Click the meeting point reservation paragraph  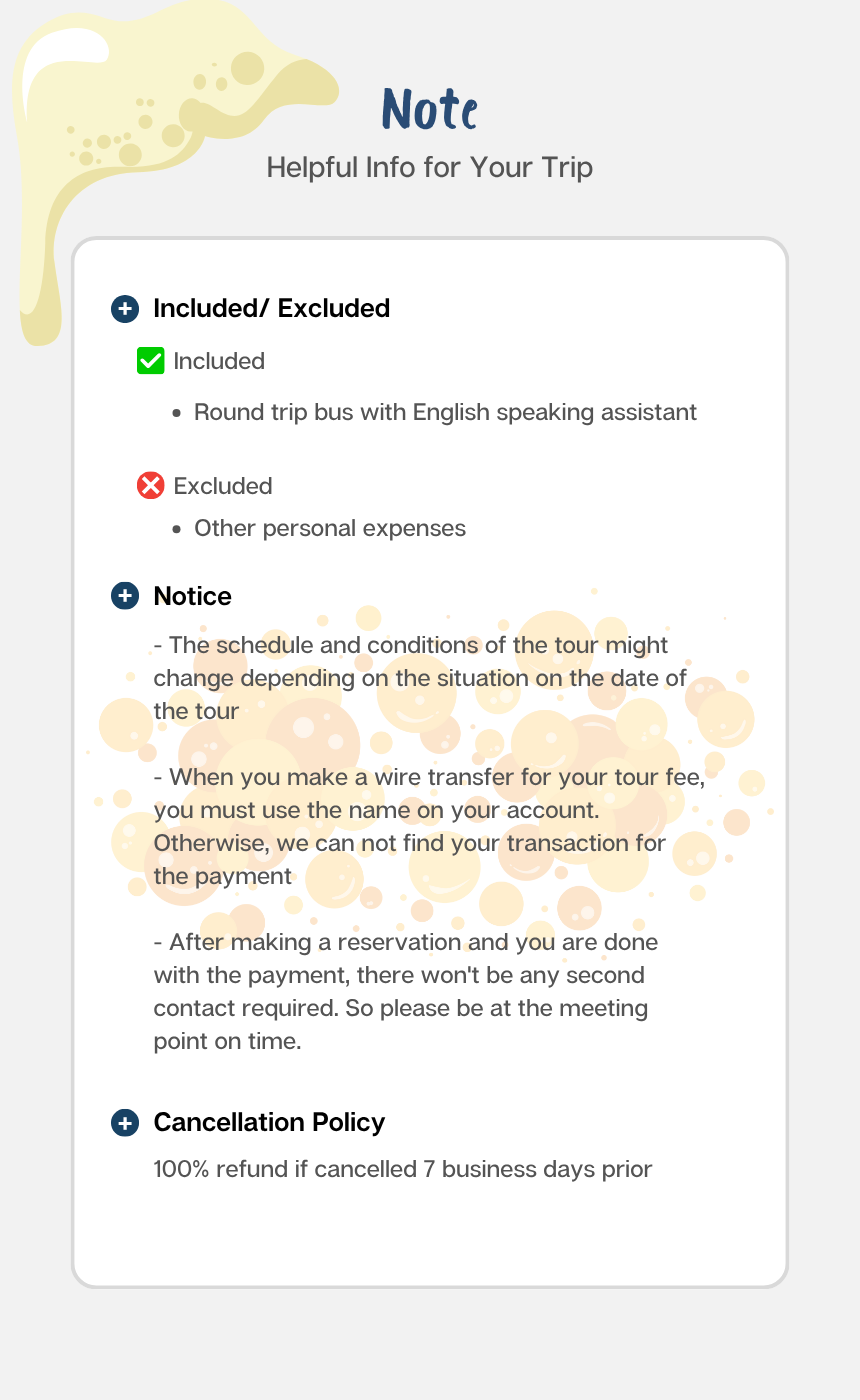click(405, 991)
